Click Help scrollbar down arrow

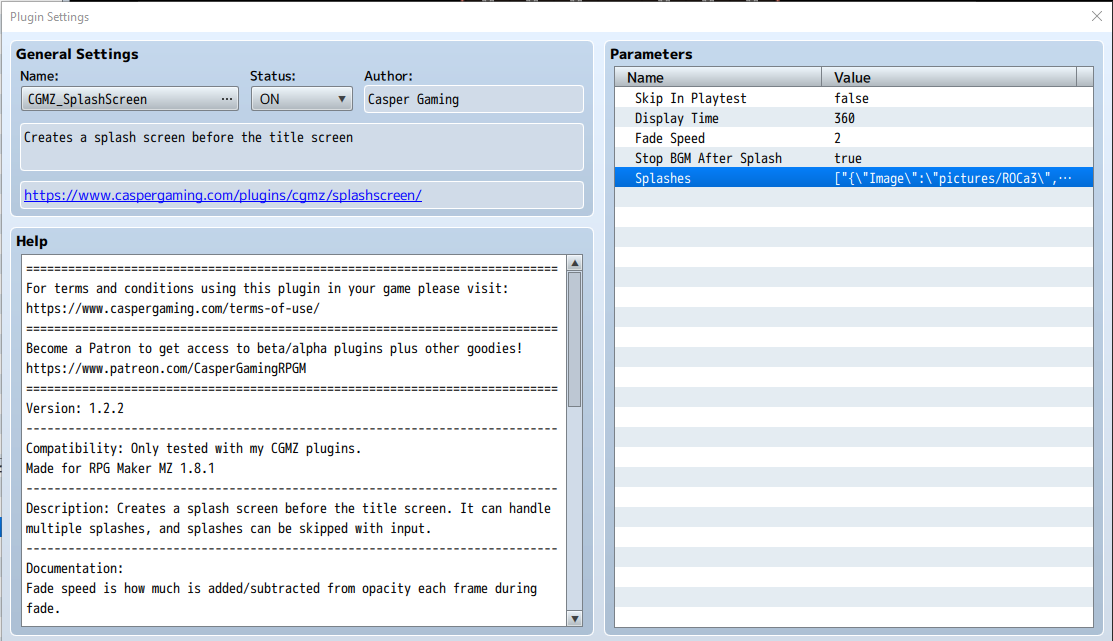575,618
